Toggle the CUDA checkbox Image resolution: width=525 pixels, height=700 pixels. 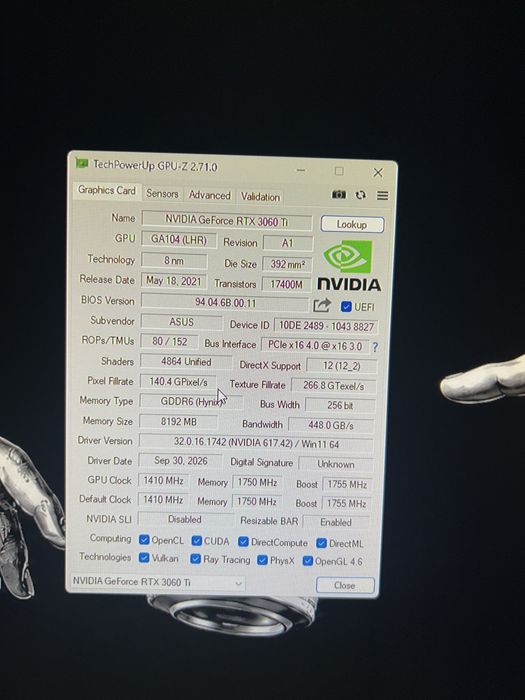196,541
